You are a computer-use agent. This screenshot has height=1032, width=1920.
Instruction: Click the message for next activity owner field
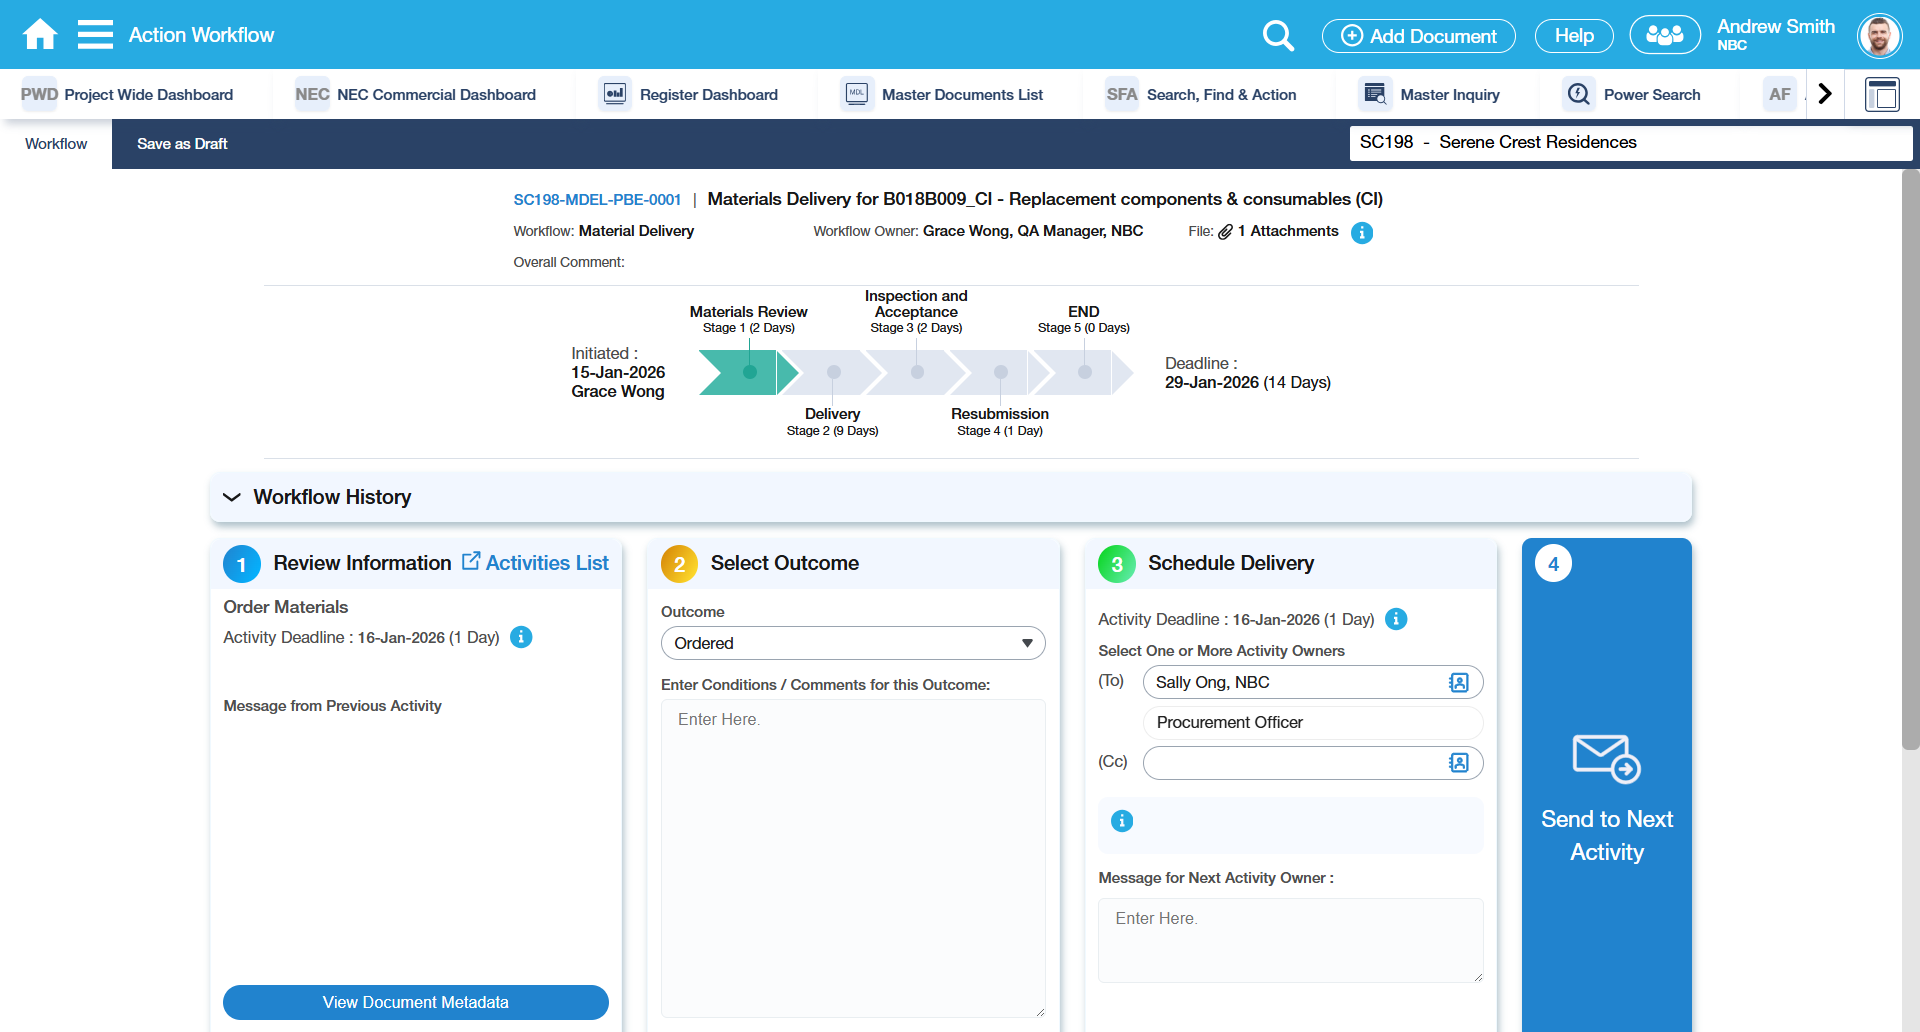tap(1290, 940)
